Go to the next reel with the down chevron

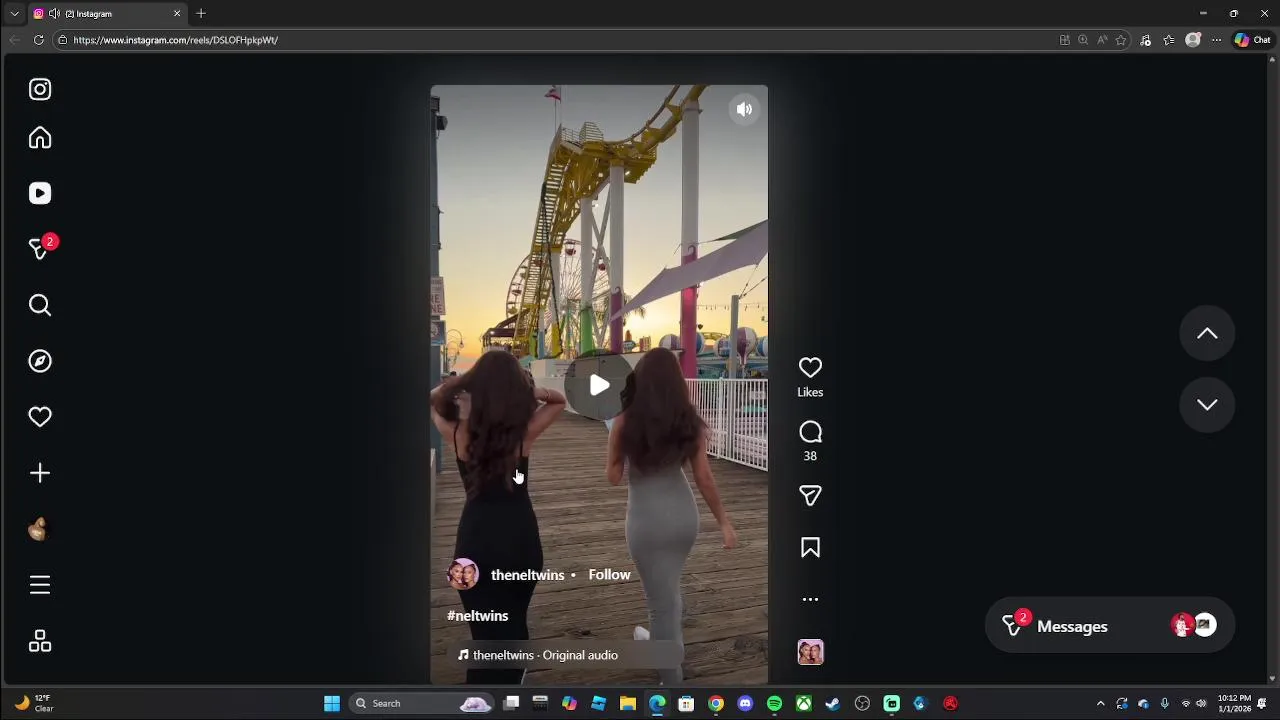1207,405
